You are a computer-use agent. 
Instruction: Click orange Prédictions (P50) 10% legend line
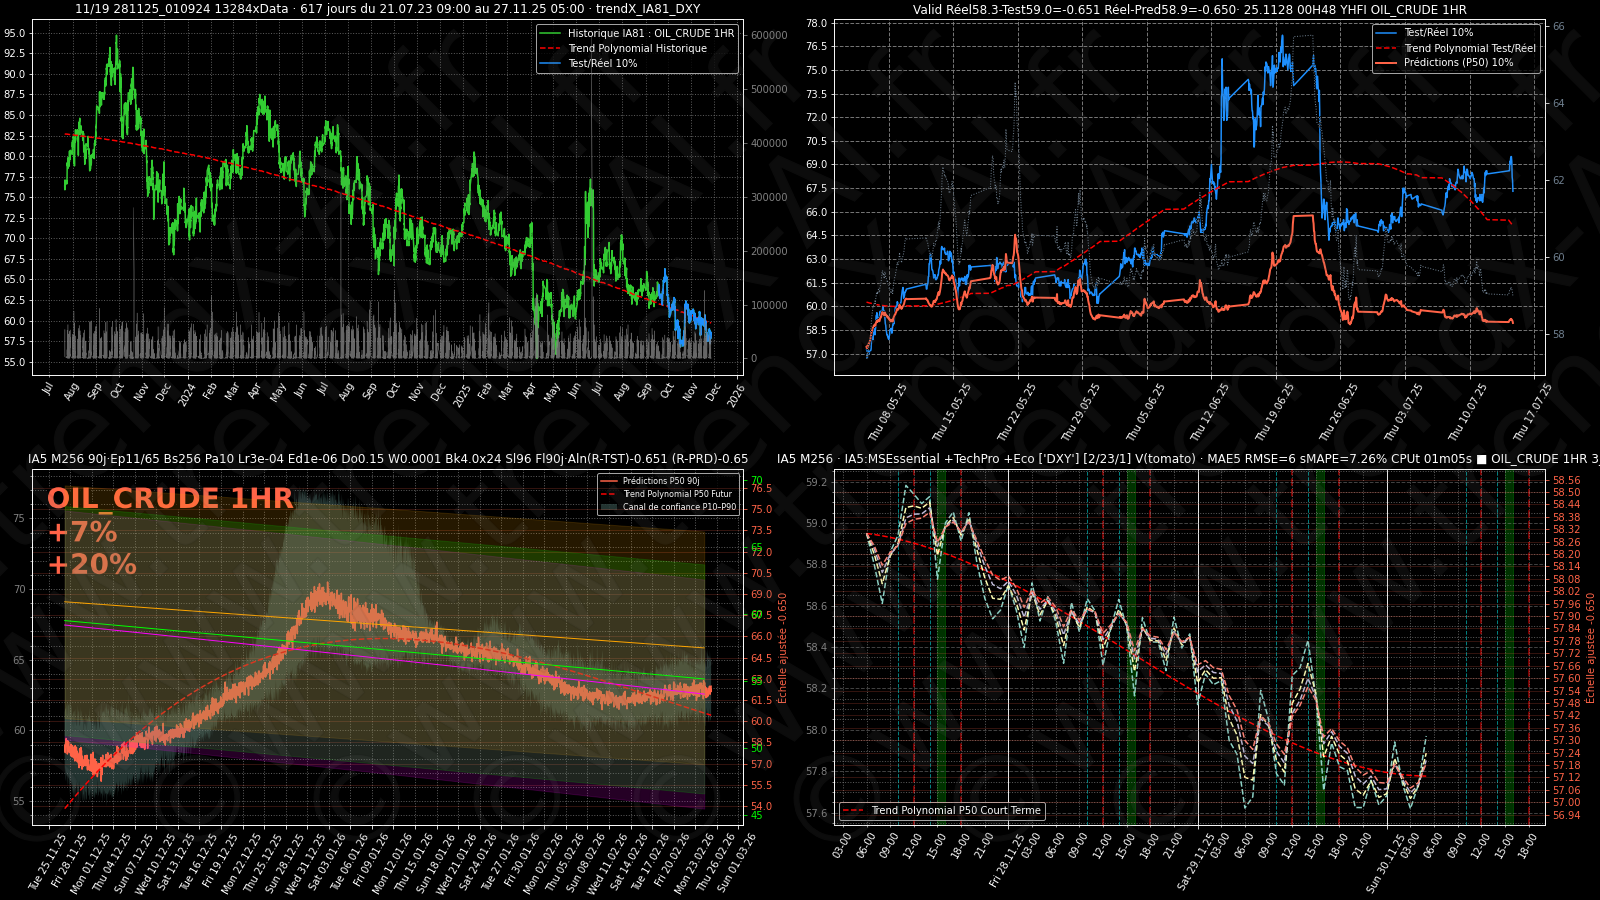pos(1386,63)
